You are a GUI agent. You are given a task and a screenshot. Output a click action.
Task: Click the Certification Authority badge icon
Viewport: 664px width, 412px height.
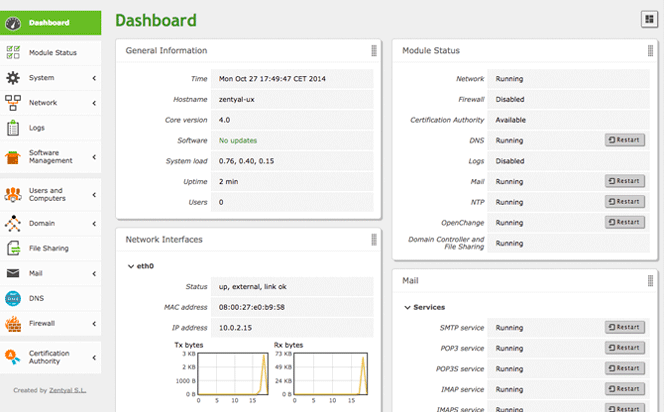[x=13, y=357]
